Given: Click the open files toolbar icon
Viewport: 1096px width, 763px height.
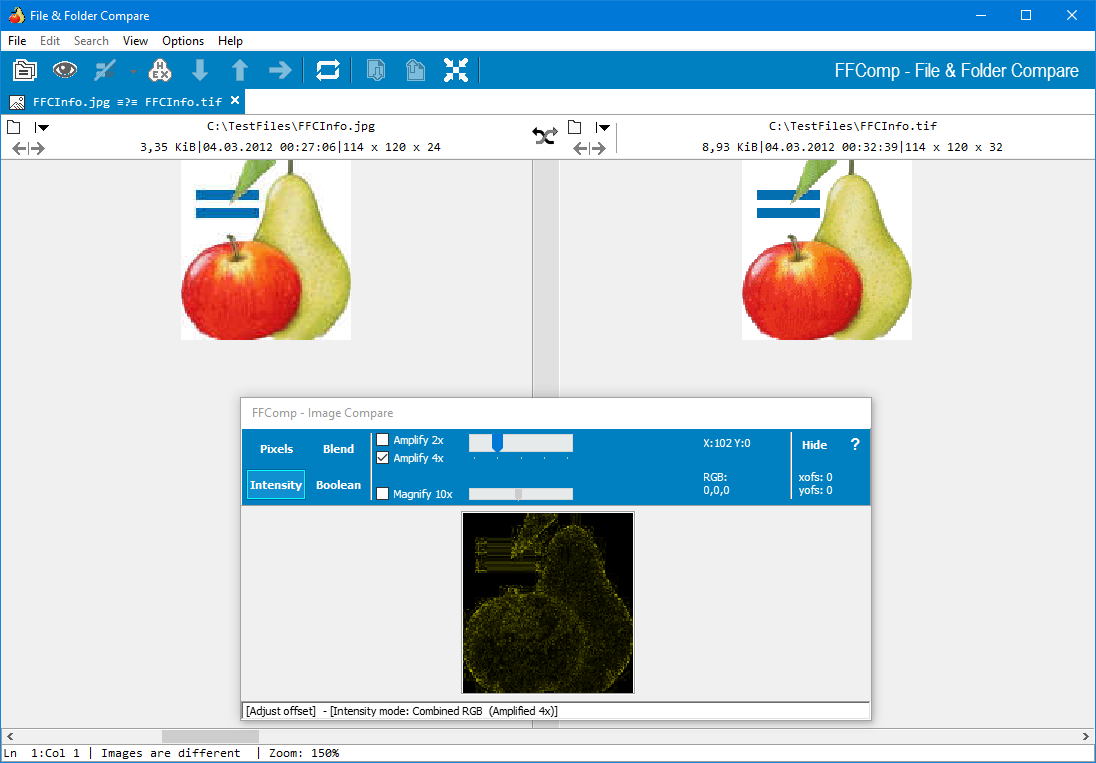Looking at the screenshot, I should tap(25, 70).
